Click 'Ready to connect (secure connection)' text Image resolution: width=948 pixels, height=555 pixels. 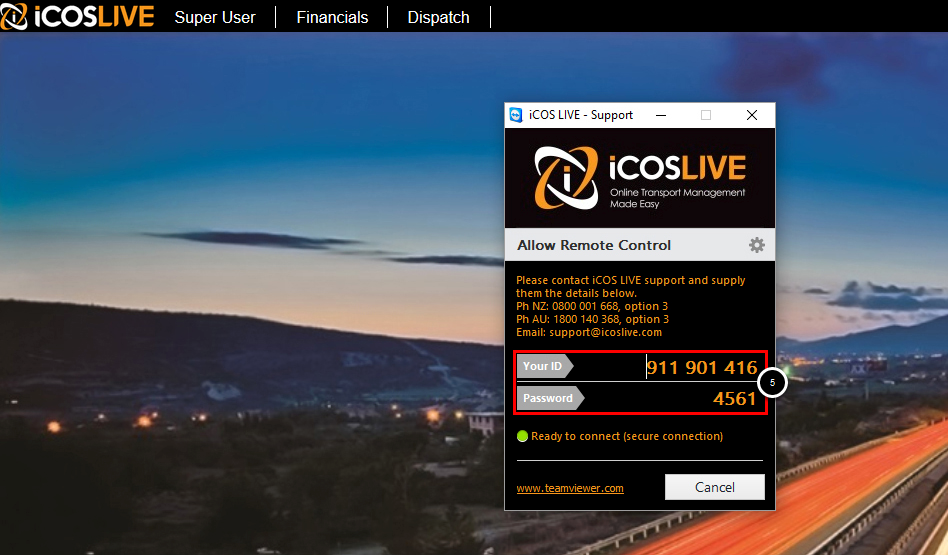pyautogui.click(x=627, y=437)
